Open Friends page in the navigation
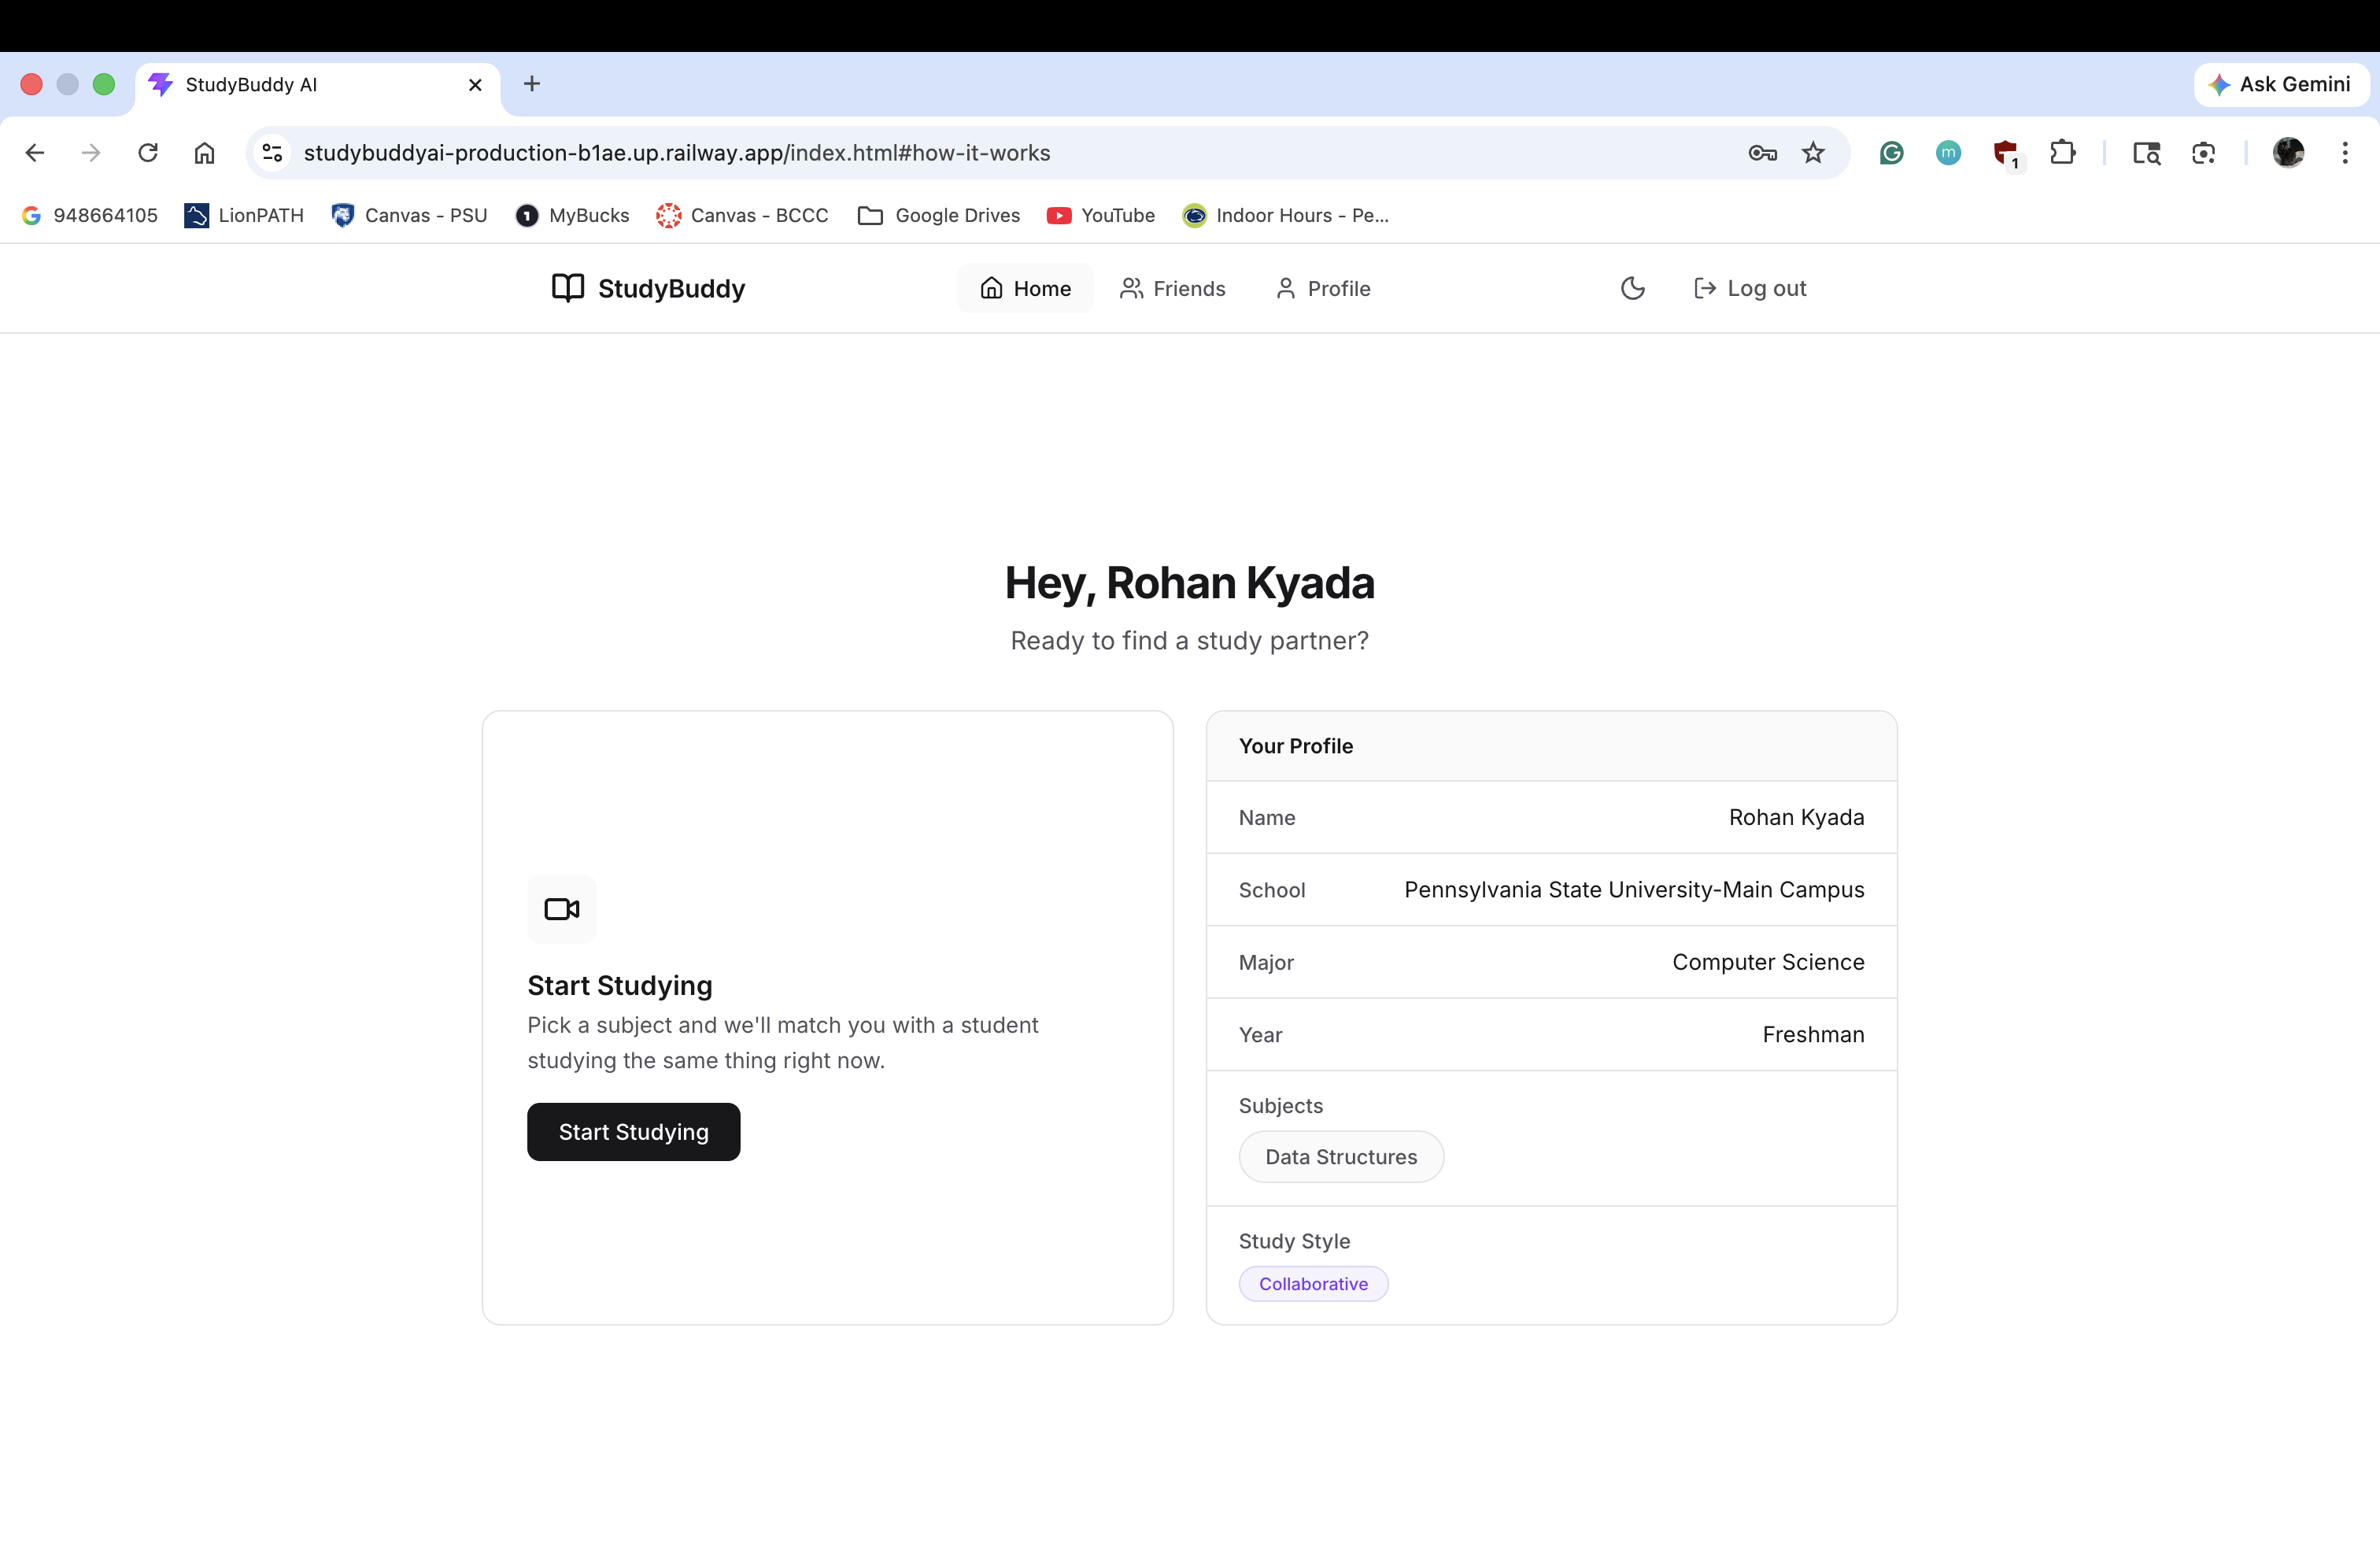 [x=1172, y=288]
